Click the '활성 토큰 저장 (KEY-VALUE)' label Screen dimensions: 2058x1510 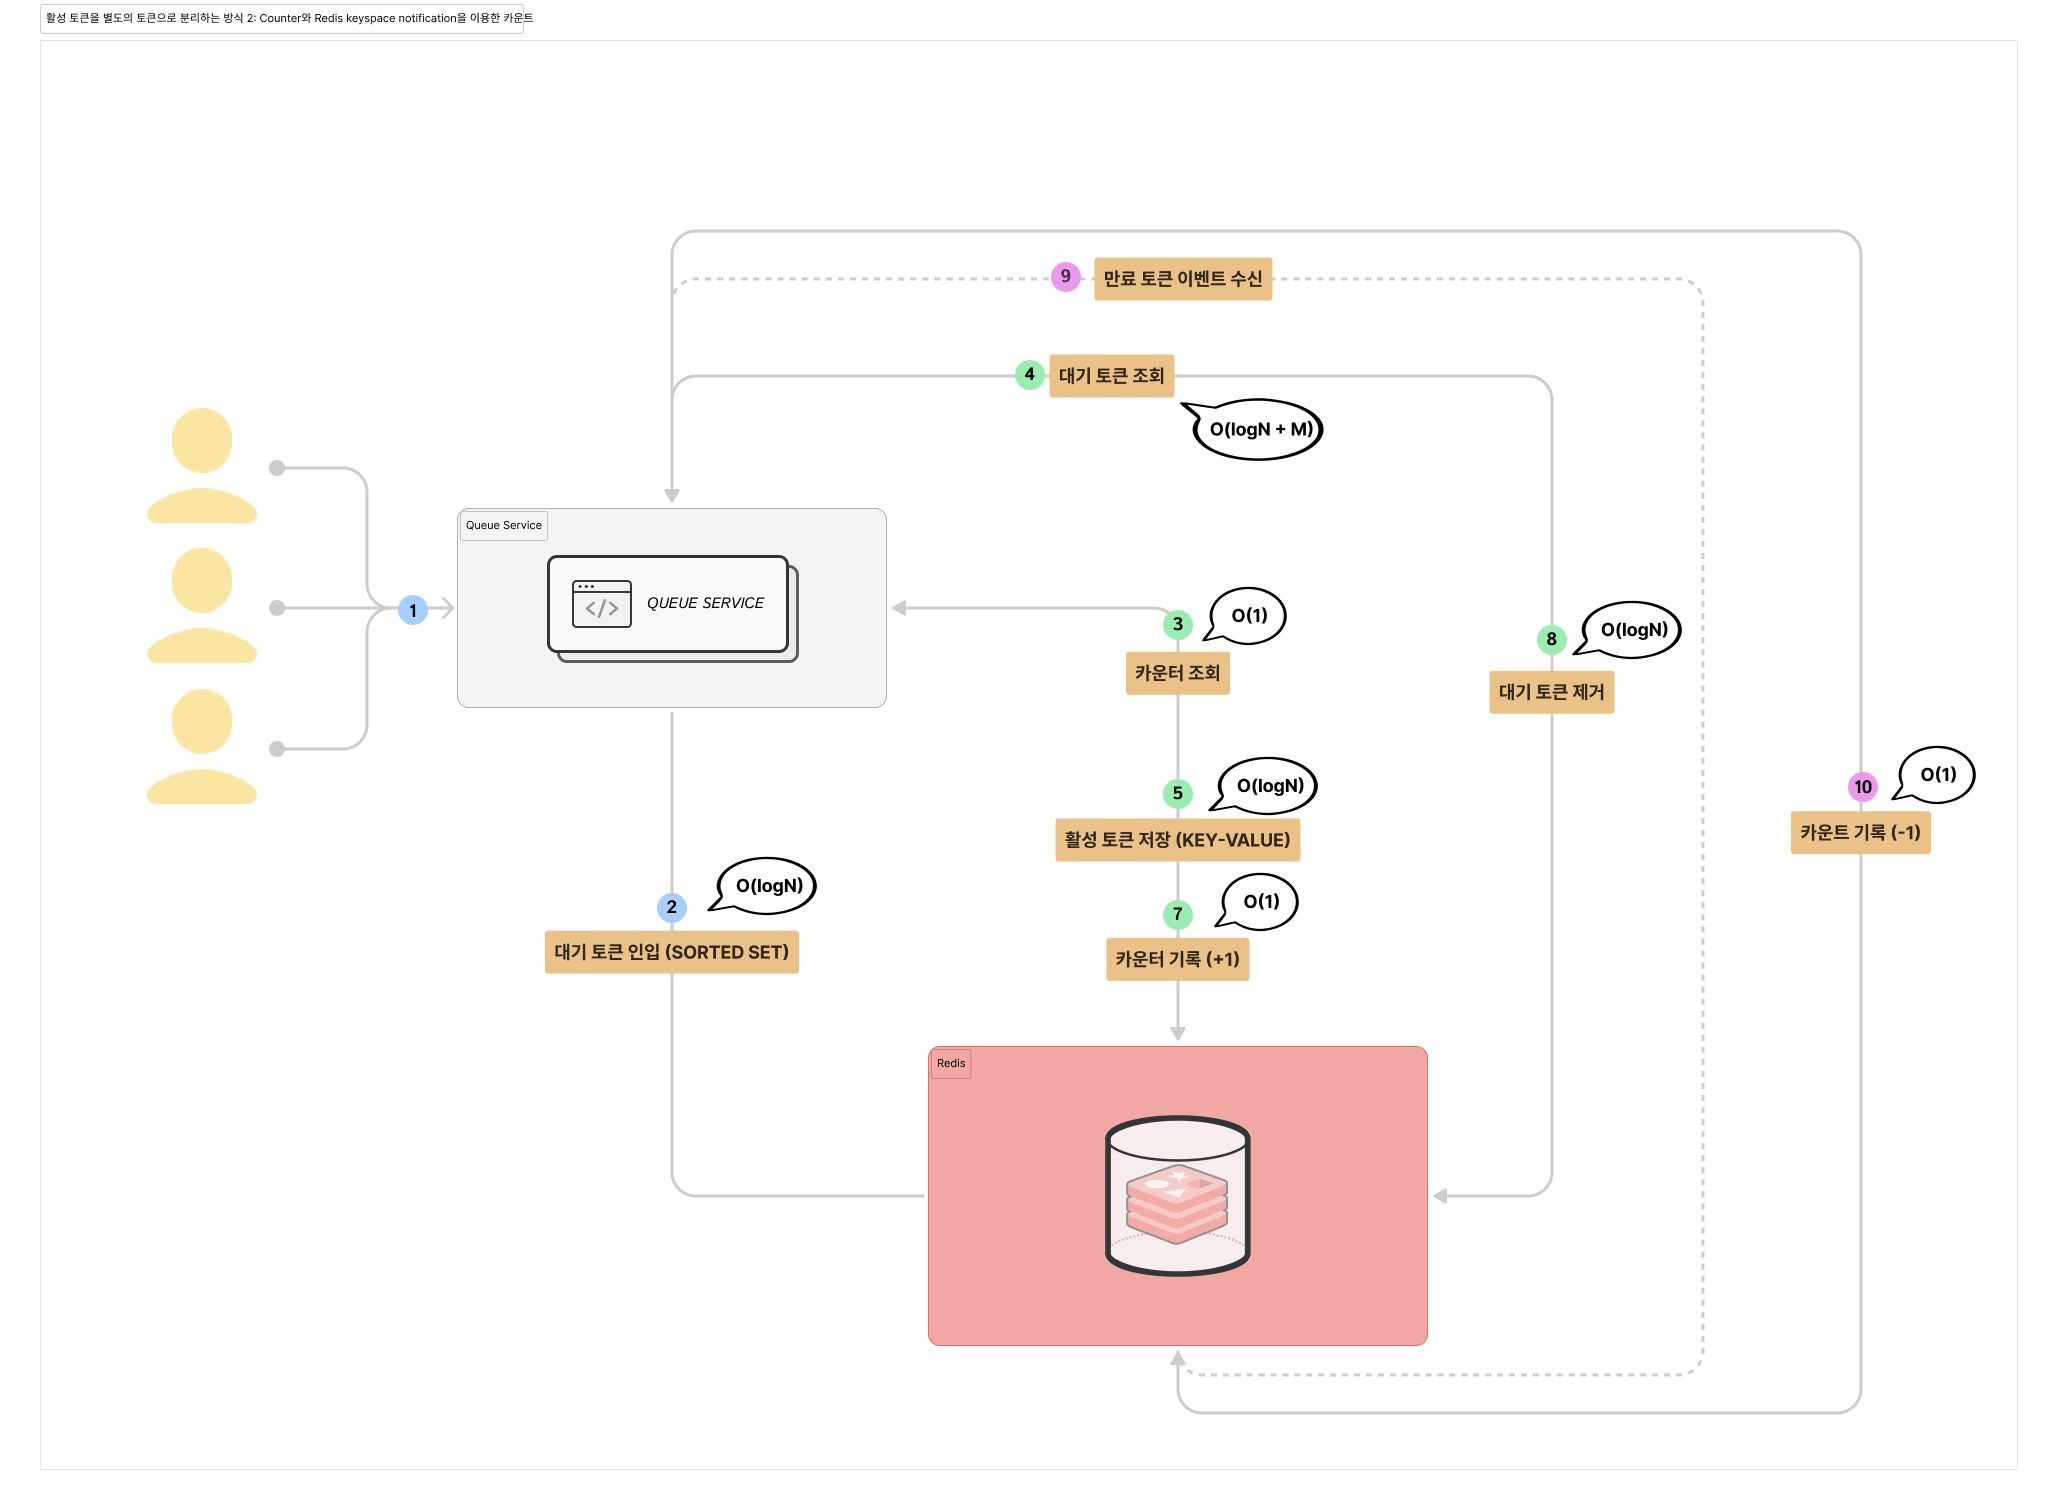click(1177, 840)
